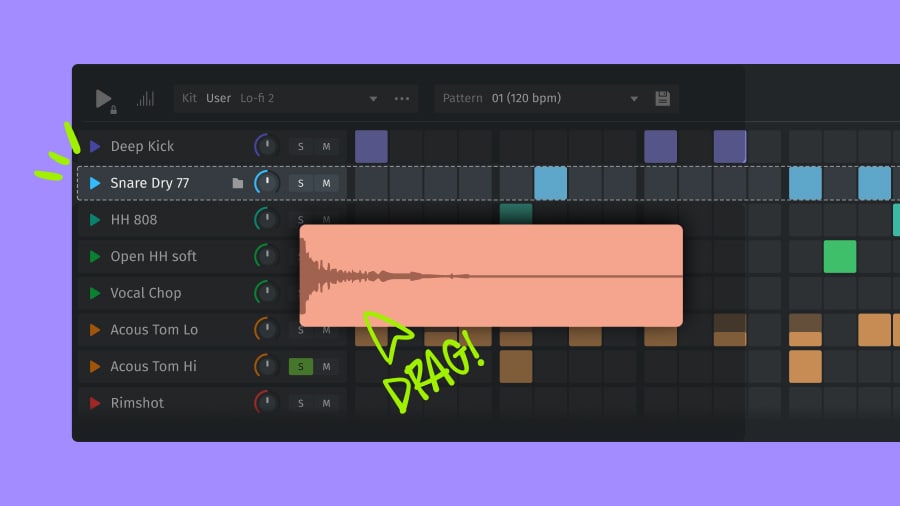Open the Pattern 01 (120 bpm) dropdown
The width and height of the screenshot is (900, 506).
pyautogui.click(x=633, y=99)
